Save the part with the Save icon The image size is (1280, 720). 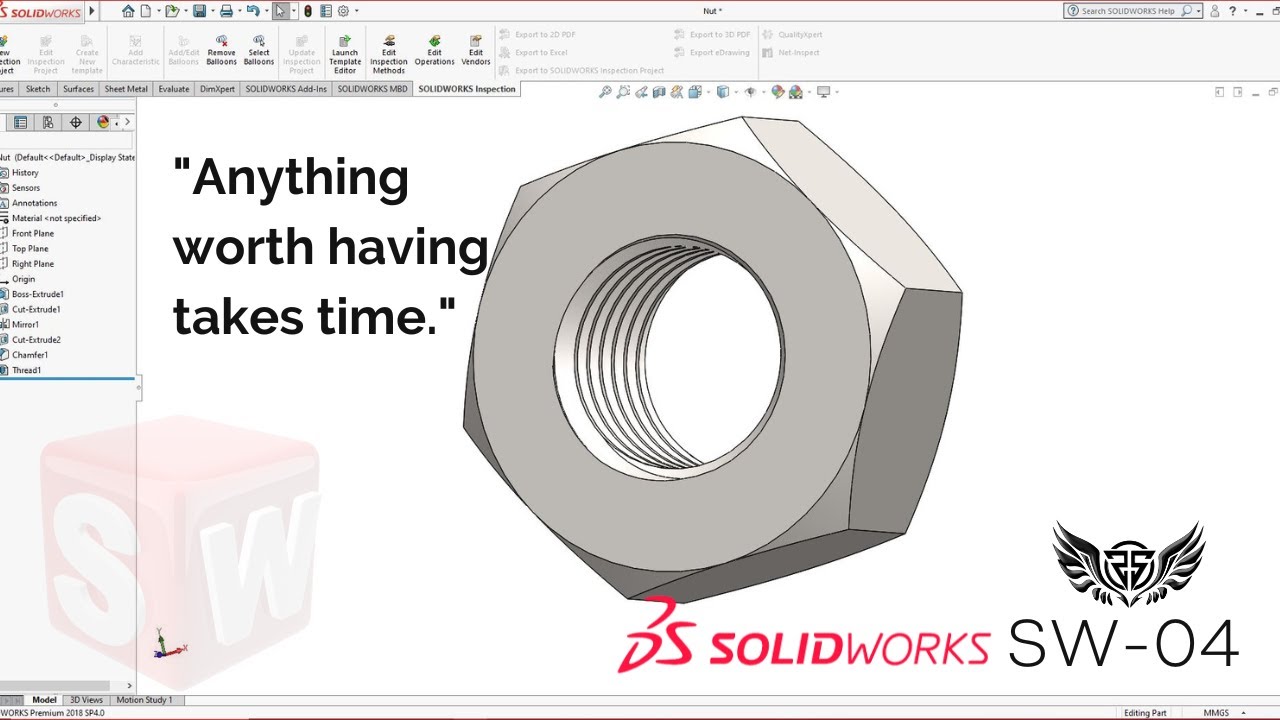[199, 11]
